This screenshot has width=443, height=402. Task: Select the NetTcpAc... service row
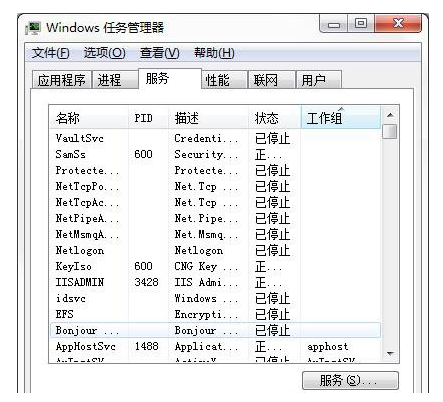click(215, 202)
